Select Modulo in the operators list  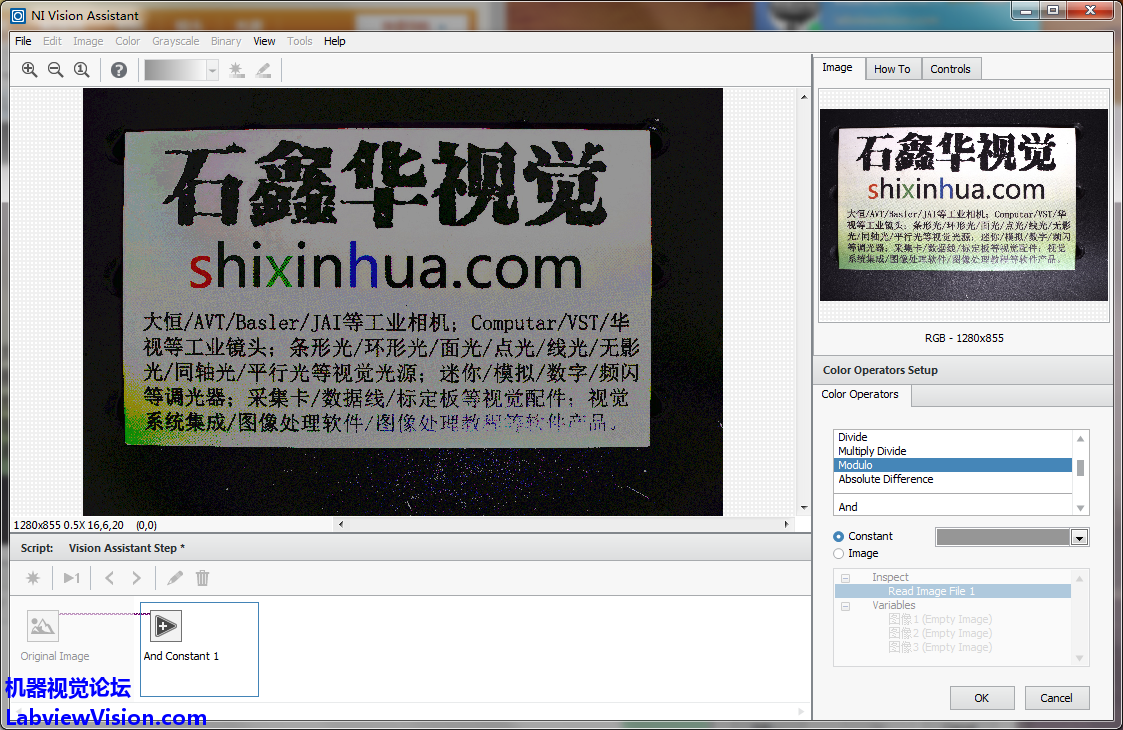click(953, 465)
